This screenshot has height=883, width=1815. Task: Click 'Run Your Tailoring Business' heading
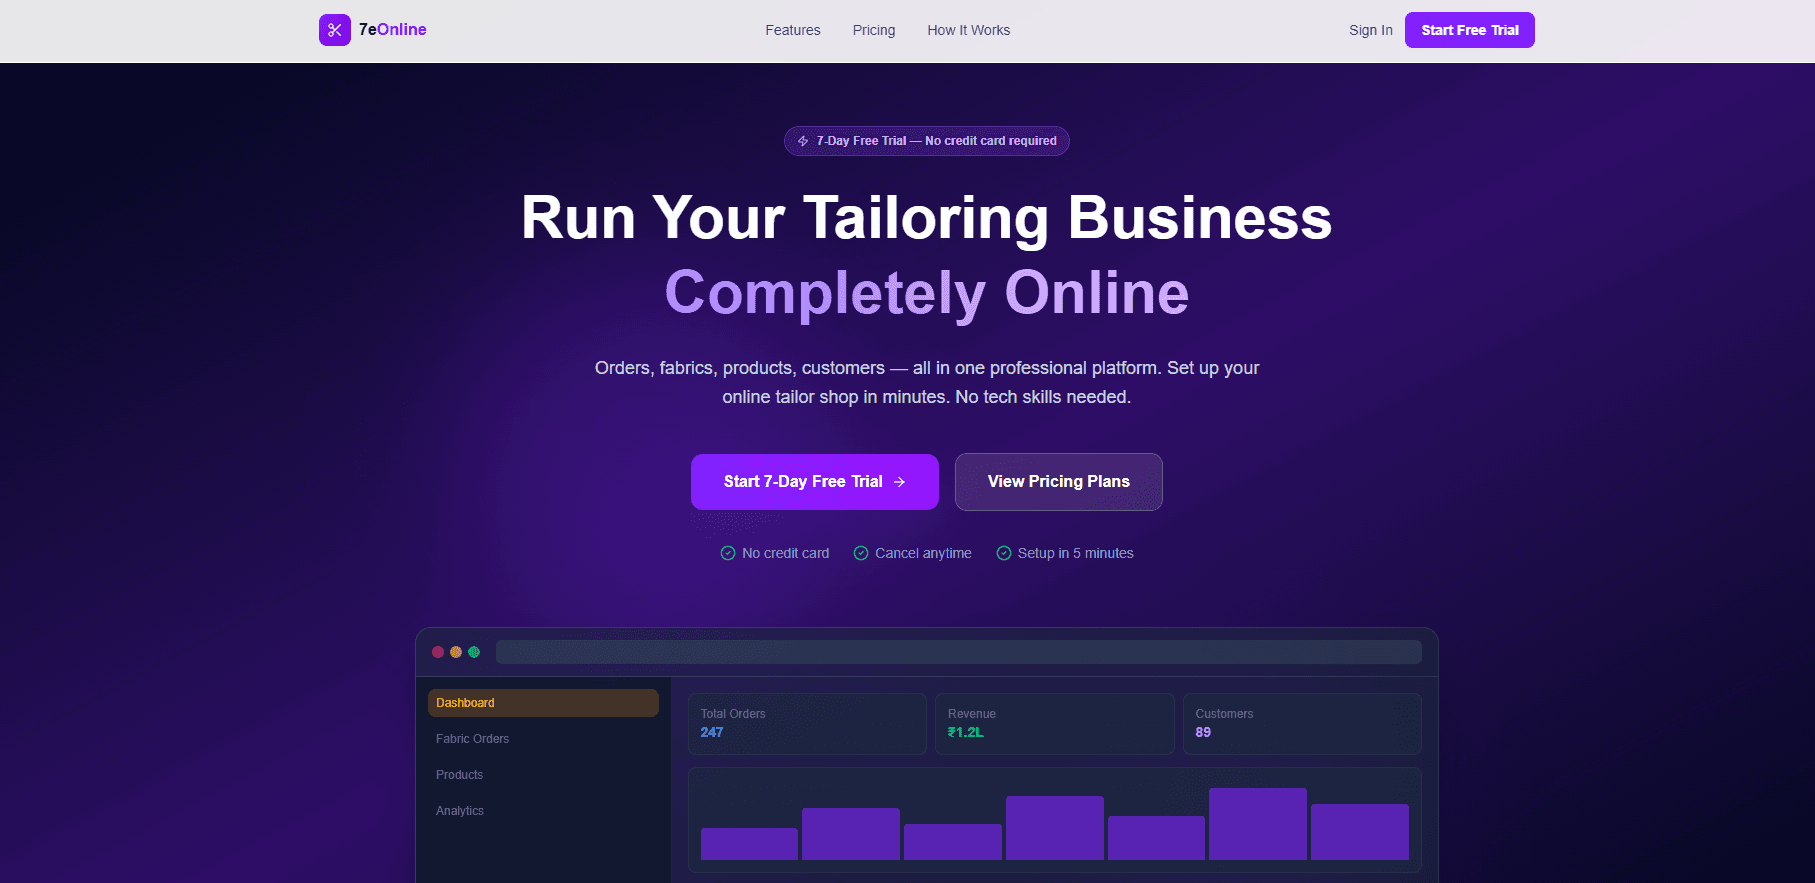(927, 218)
